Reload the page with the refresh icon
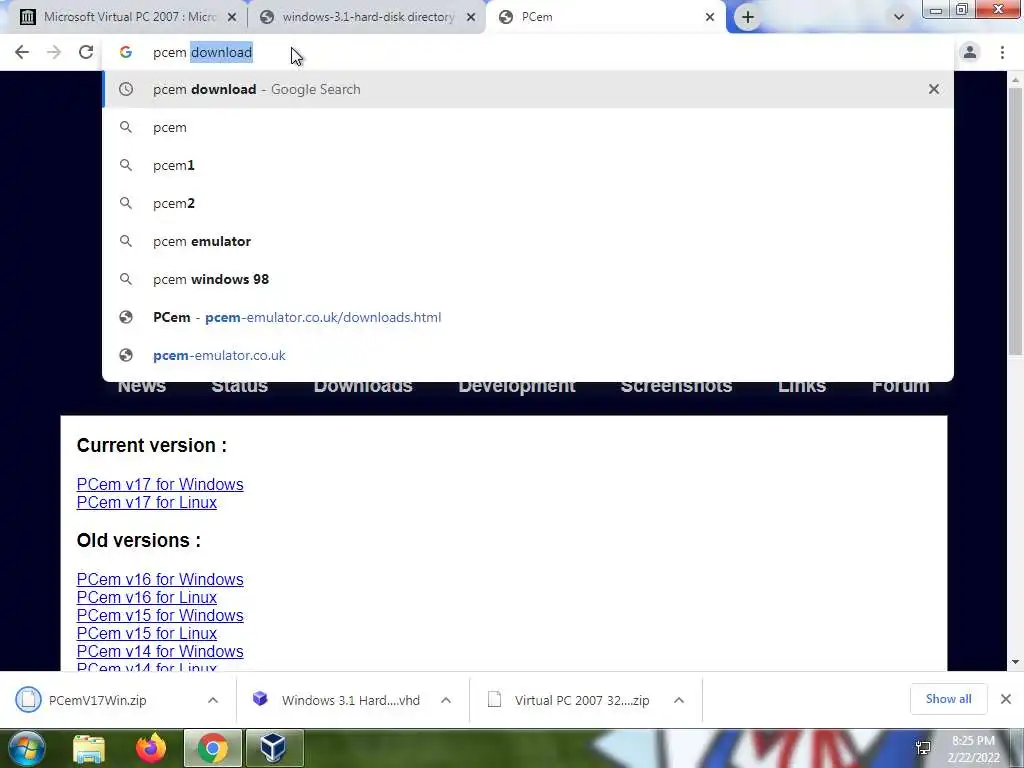 [x=86, y=52]
